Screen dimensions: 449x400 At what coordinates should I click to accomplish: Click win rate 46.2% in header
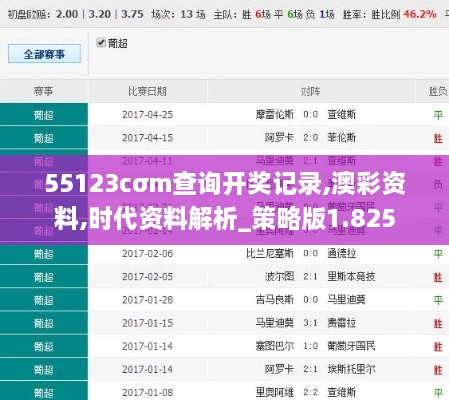click(x=420, y=14)
